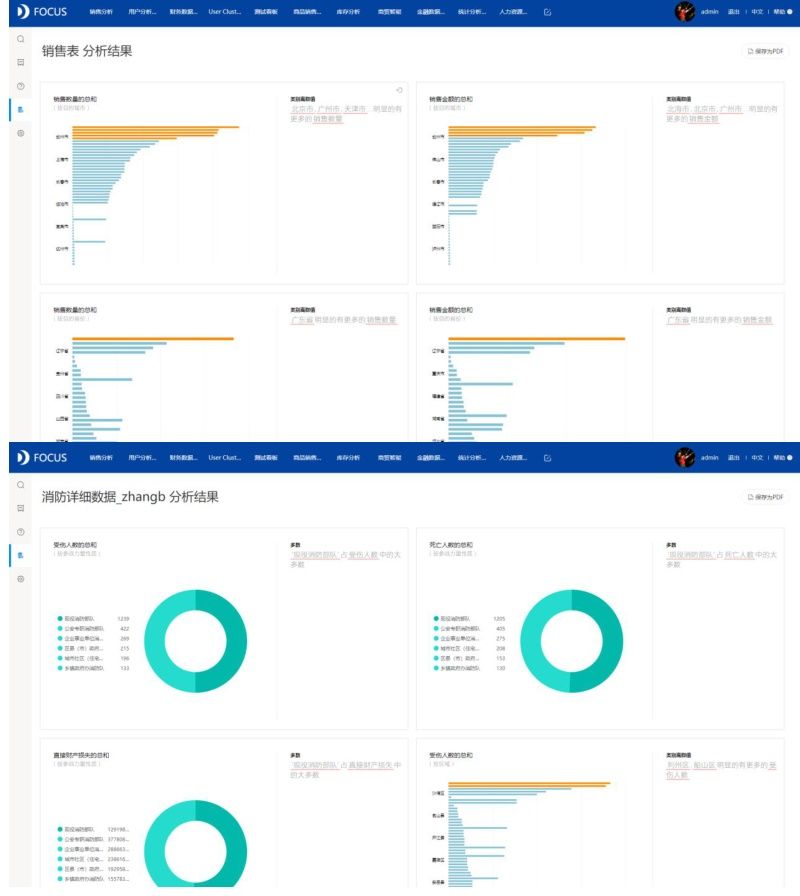Open the user avatar above the 销售表 page

click(685, 11)
